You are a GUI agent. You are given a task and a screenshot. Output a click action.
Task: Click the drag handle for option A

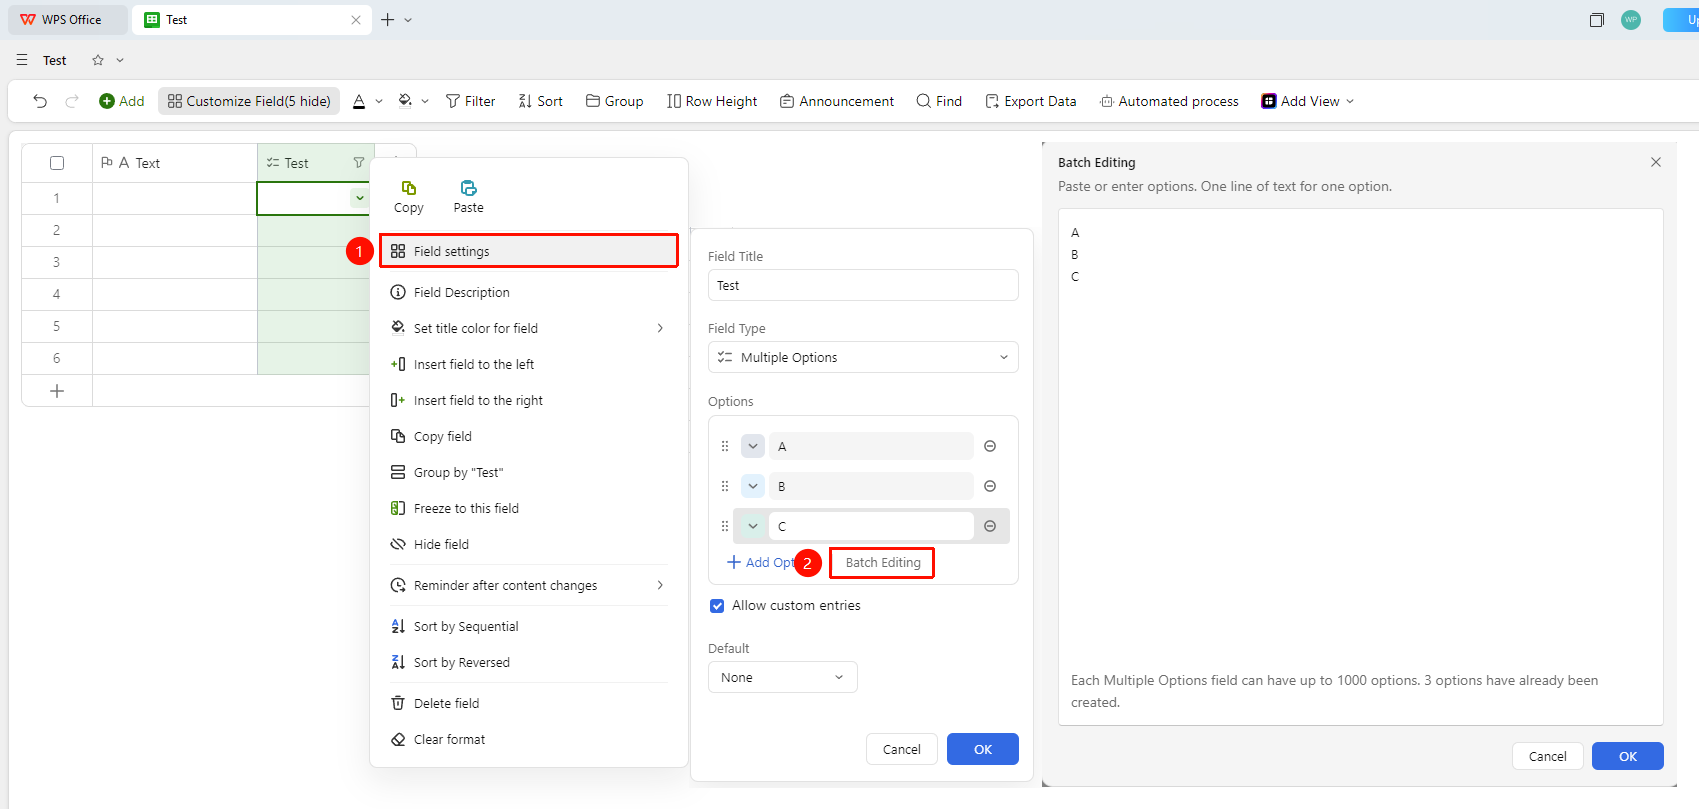pos(725,446)
